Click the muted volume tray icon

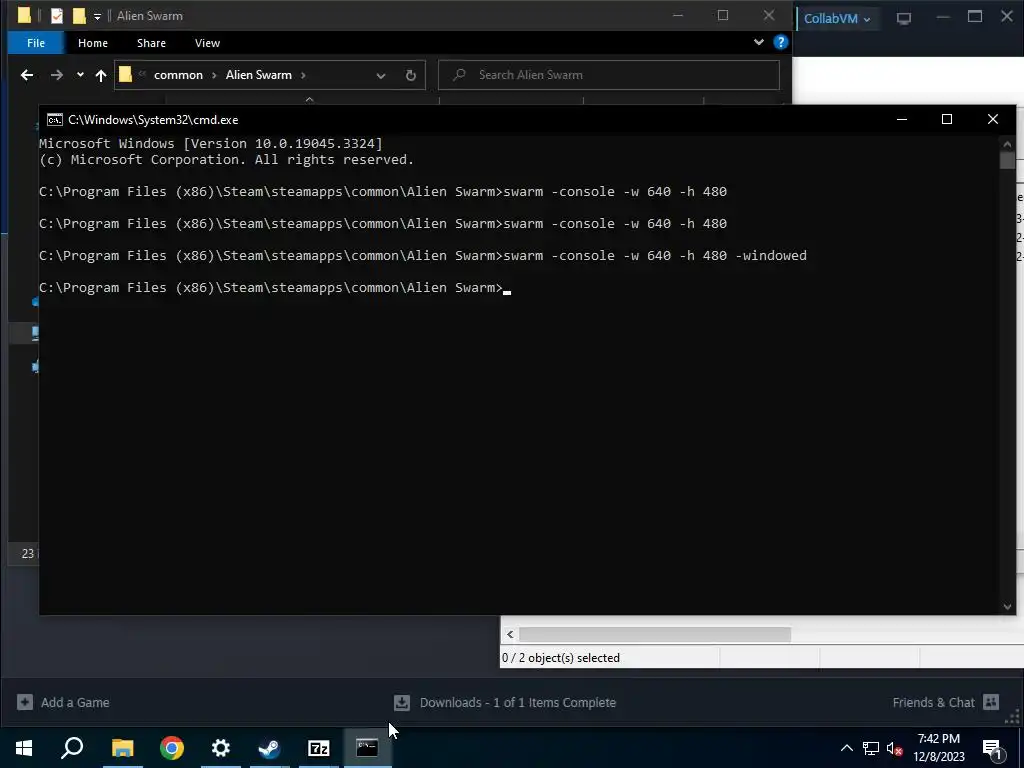tap(894, 748)
